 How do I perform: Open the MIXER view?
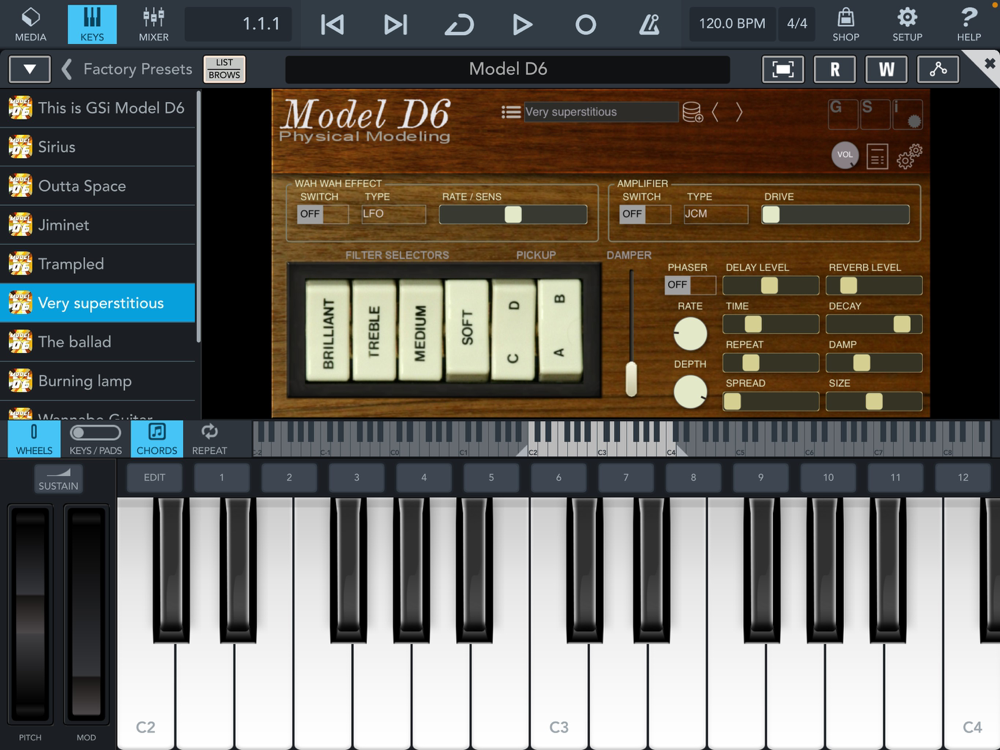(154, 24)
